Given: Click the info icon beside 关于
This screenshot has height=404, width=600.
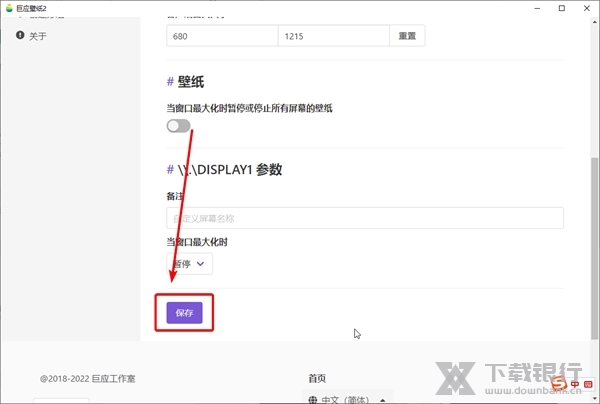Looking at the screenshot, I should tap(20, 35).
